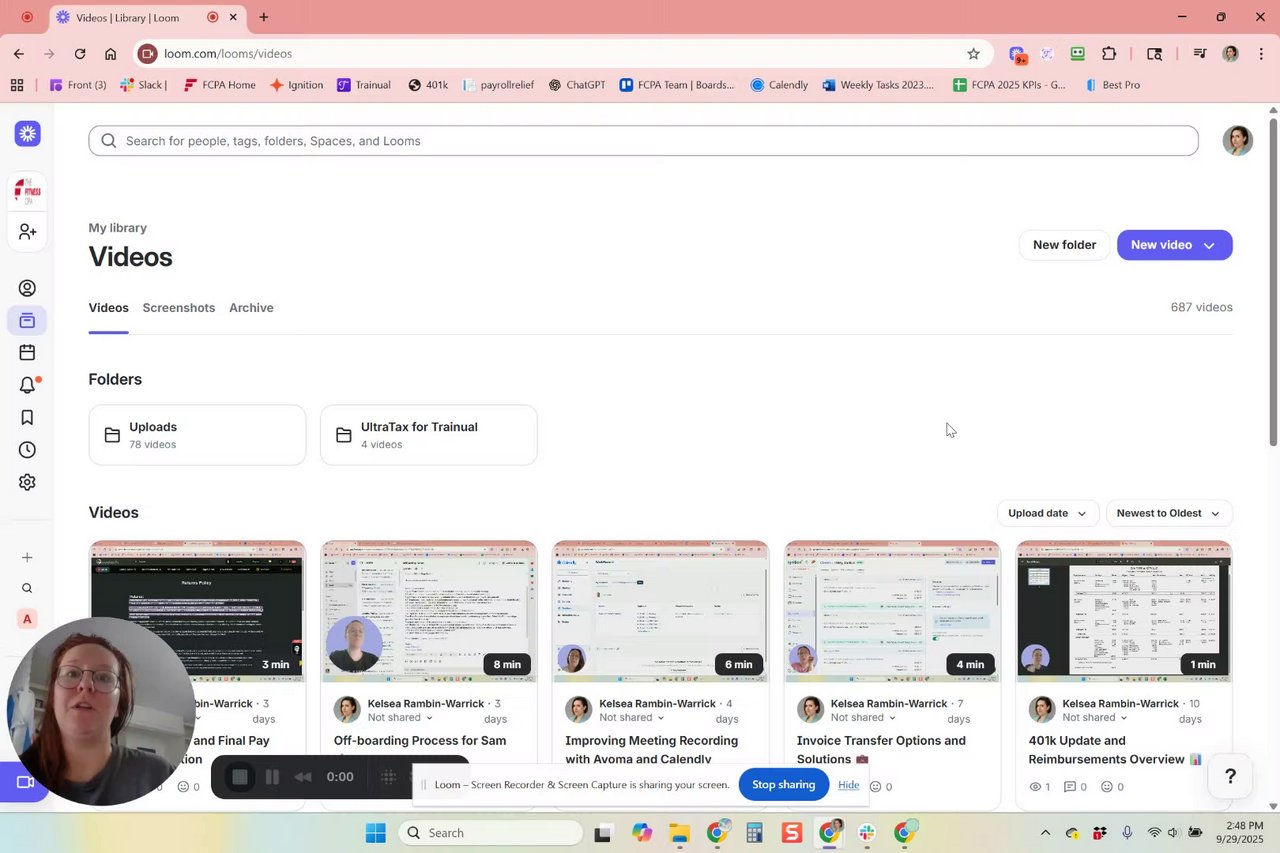Image resolution: width=1280 pixels, height=853 pixels.
Task: Open the Windows Start menu
Action: [x=376, y=833]
